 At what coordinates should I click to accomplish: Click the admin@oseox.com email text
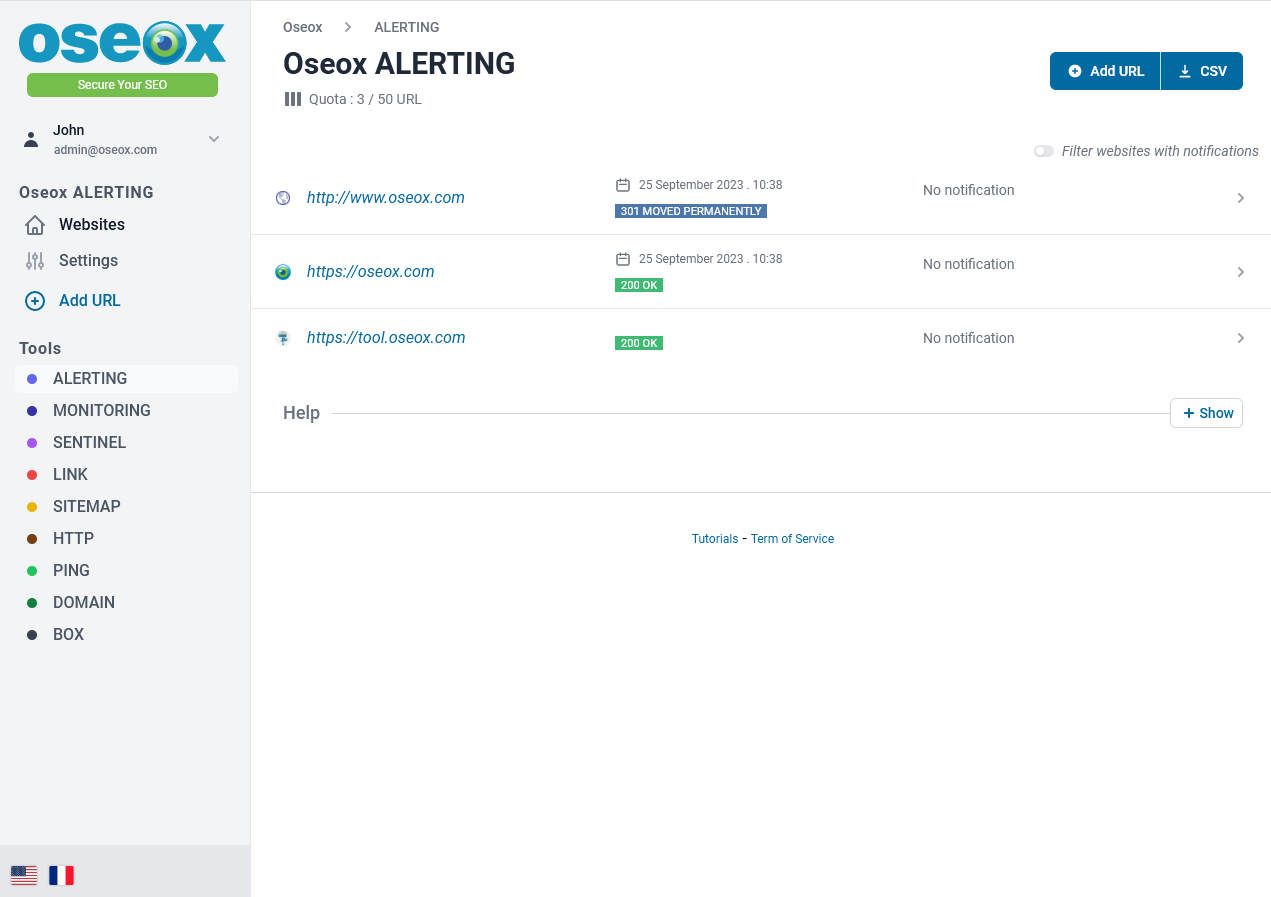(x=105, y=150)
